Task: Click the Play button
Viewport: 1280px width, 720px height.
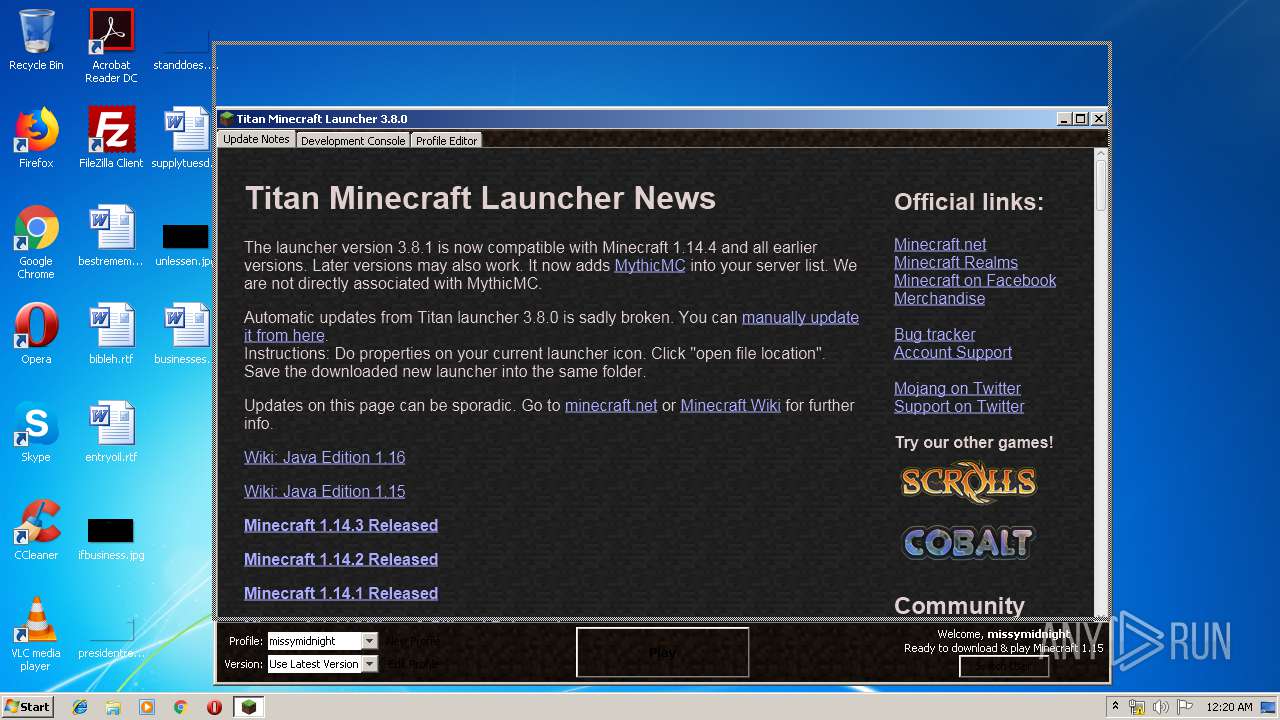Action: pos(662,652)
